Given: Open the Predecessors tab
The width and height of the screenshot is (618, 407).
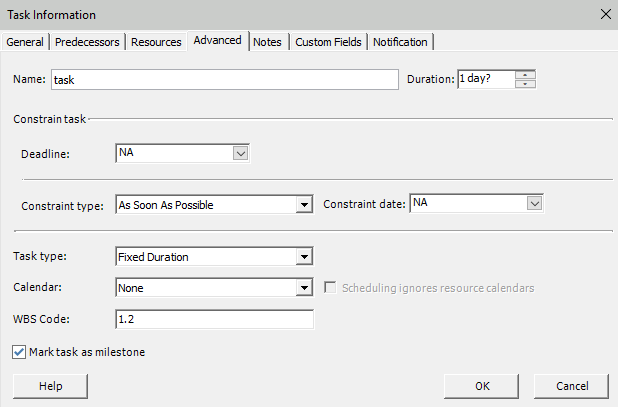Looking at the screenshot, I should point(88,42).
